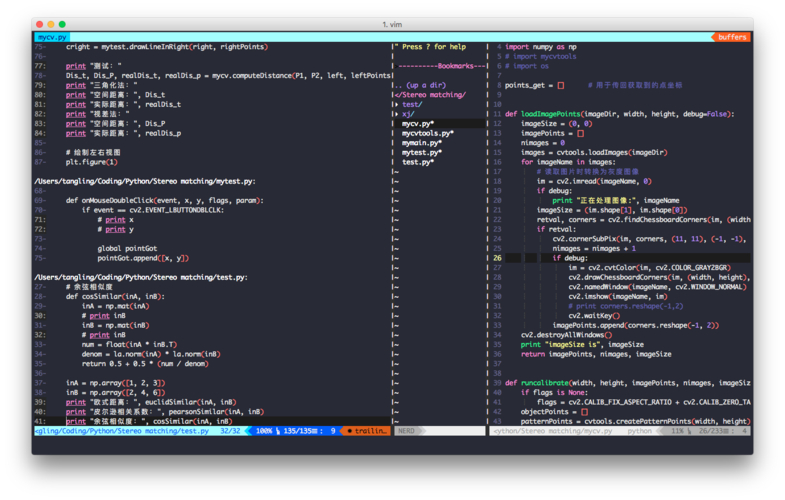Click the mytest.py file path header

[145, 181]
